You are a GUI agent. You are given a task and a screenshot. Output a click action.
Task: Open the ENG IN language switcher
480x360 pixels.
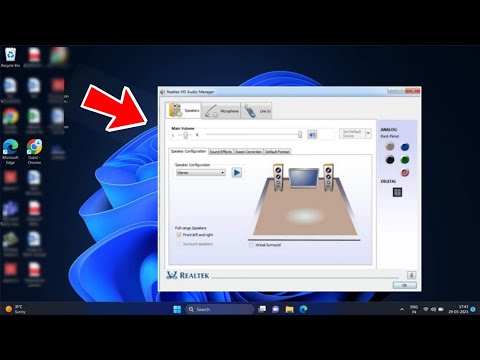coord(414,309)
